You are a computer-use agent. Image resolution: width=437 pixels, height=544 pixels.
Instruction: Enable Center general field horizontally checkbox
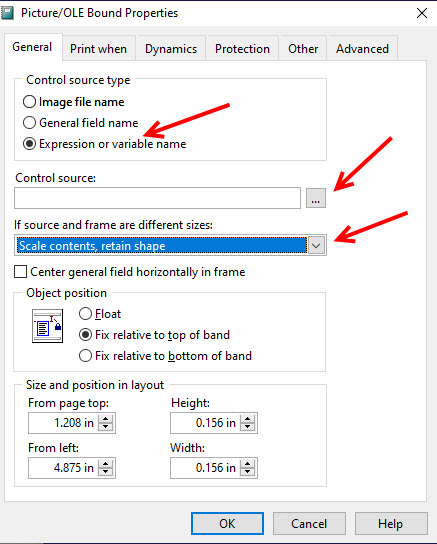tap(20, 272)
